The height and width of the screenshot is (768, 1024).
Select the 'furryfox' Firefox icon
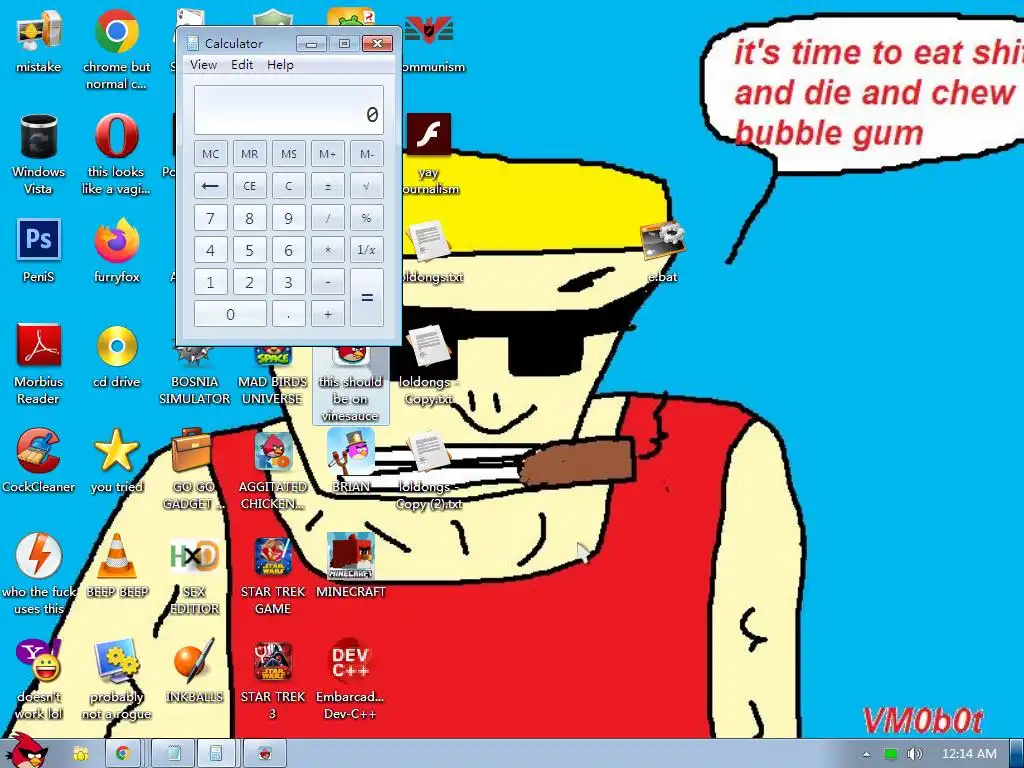tap(116, 251)
